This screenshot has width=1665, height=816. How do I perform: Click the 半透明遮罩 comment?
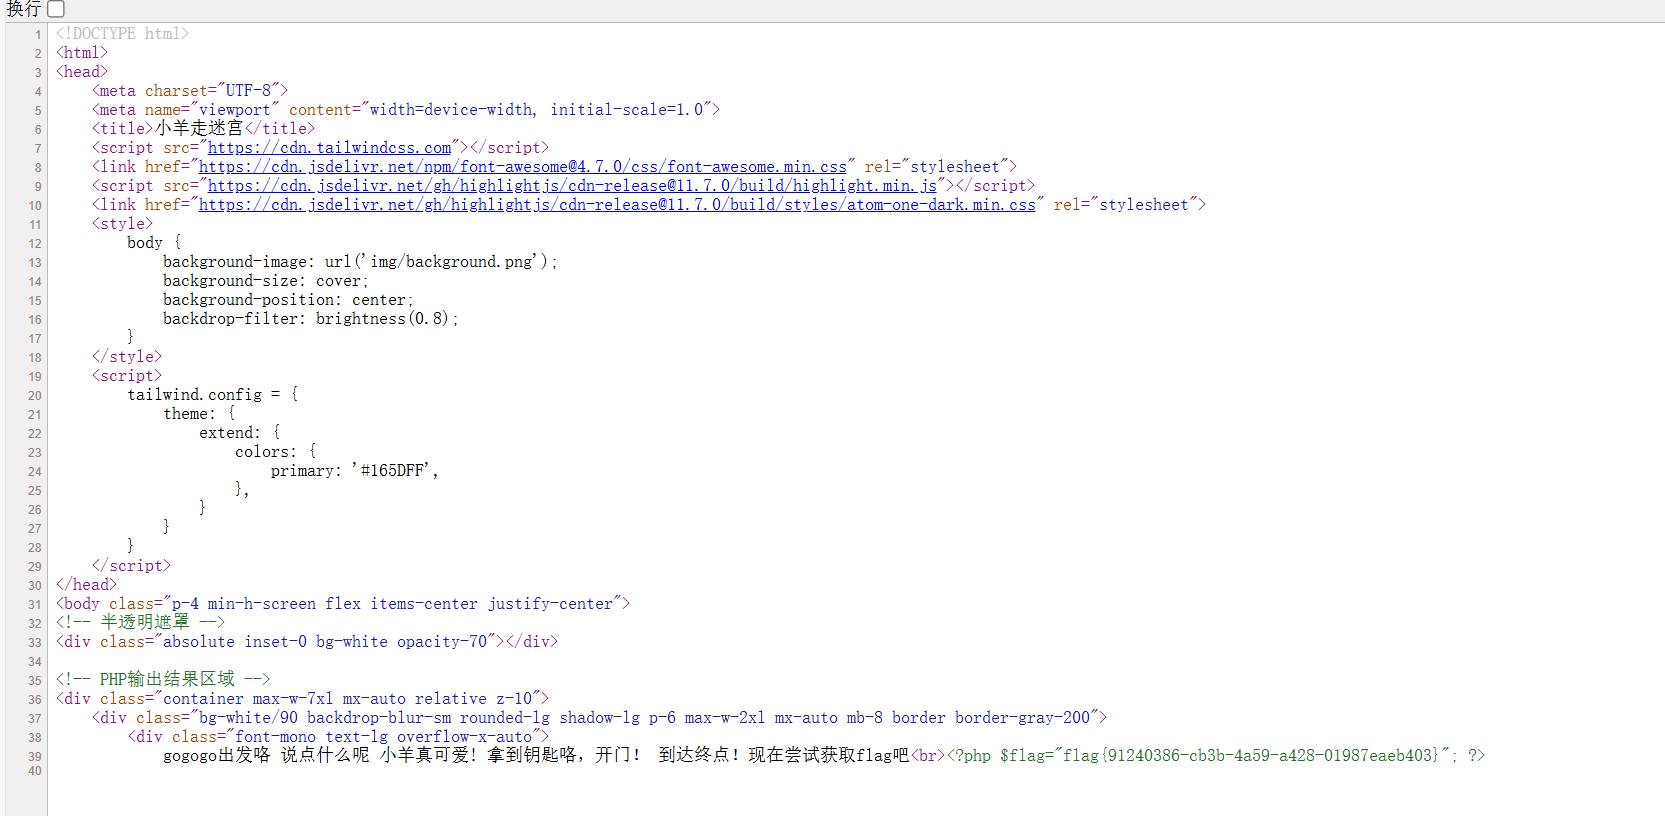140,623
